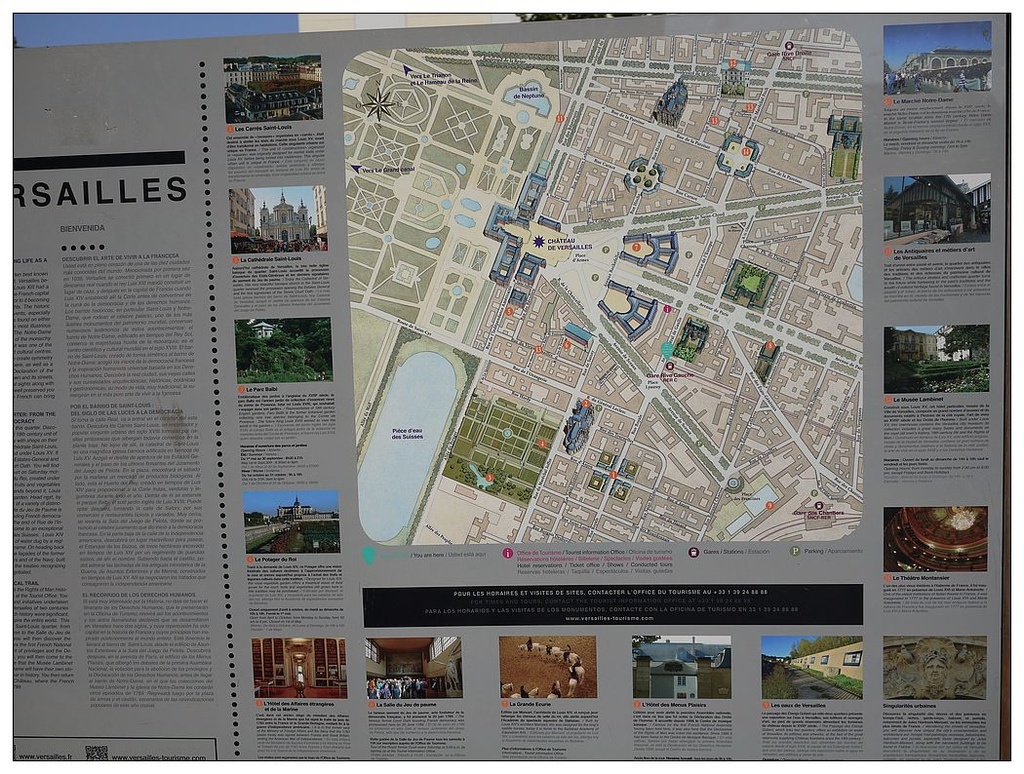
Task: Open the Hôtel des Affaires étrangères photo
Action: click(300, 668)
